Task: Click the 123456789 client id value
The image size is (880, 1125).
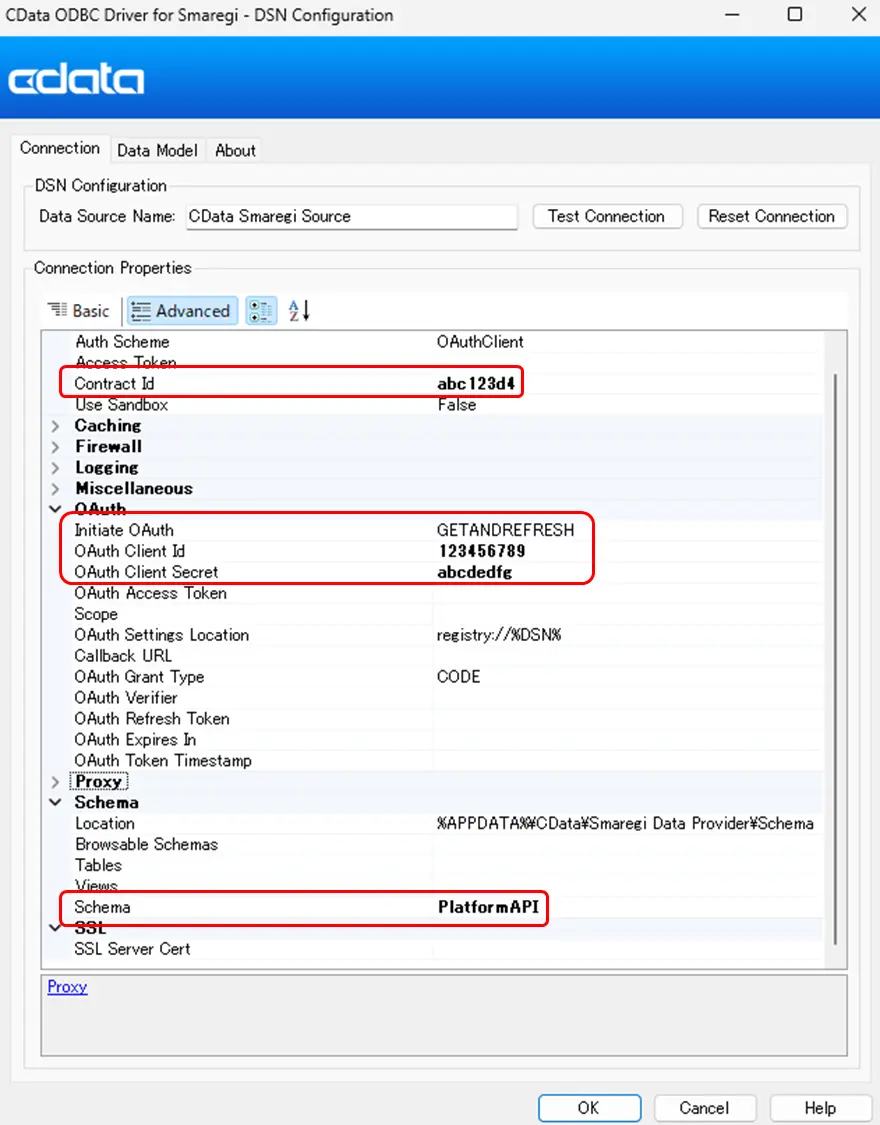Action: 482,551
